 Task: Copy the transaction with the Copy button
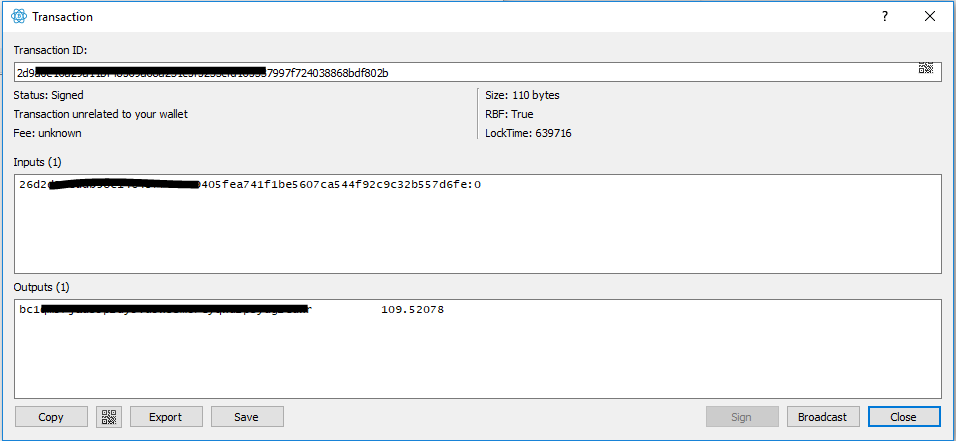51,417
